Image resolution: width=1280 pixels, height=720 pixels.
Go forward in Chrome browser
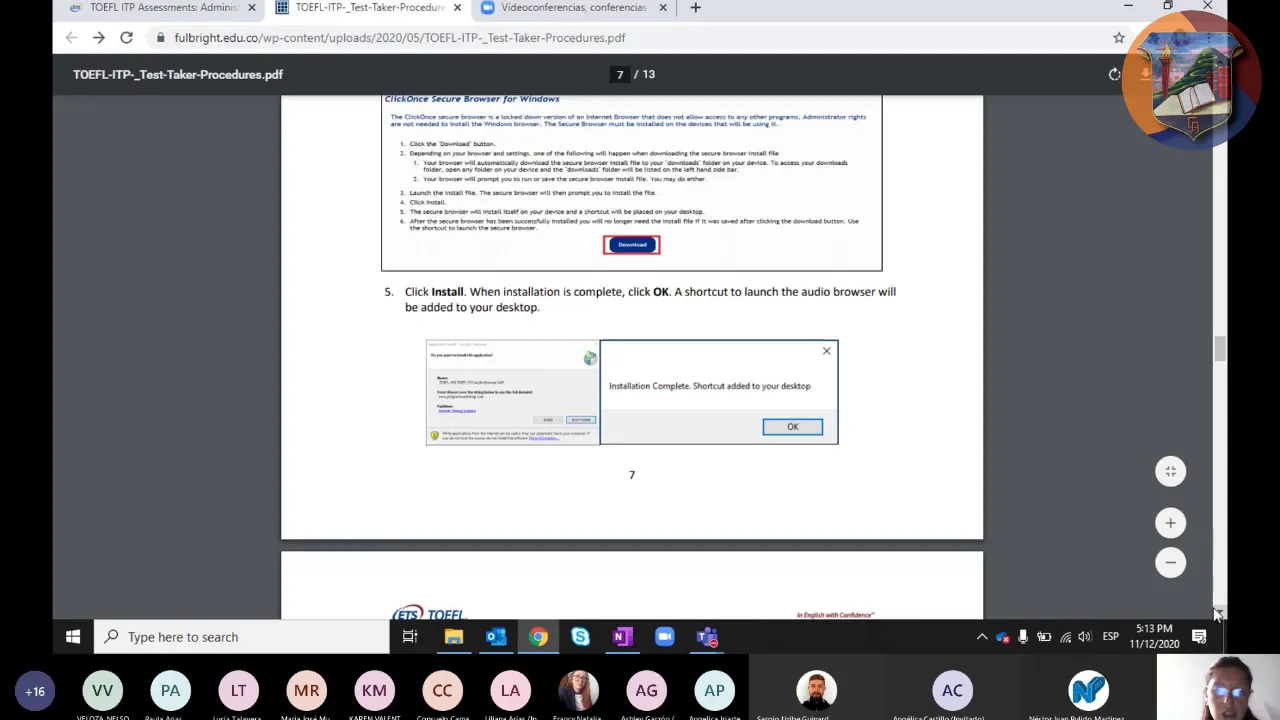click(x=99, y=38)
